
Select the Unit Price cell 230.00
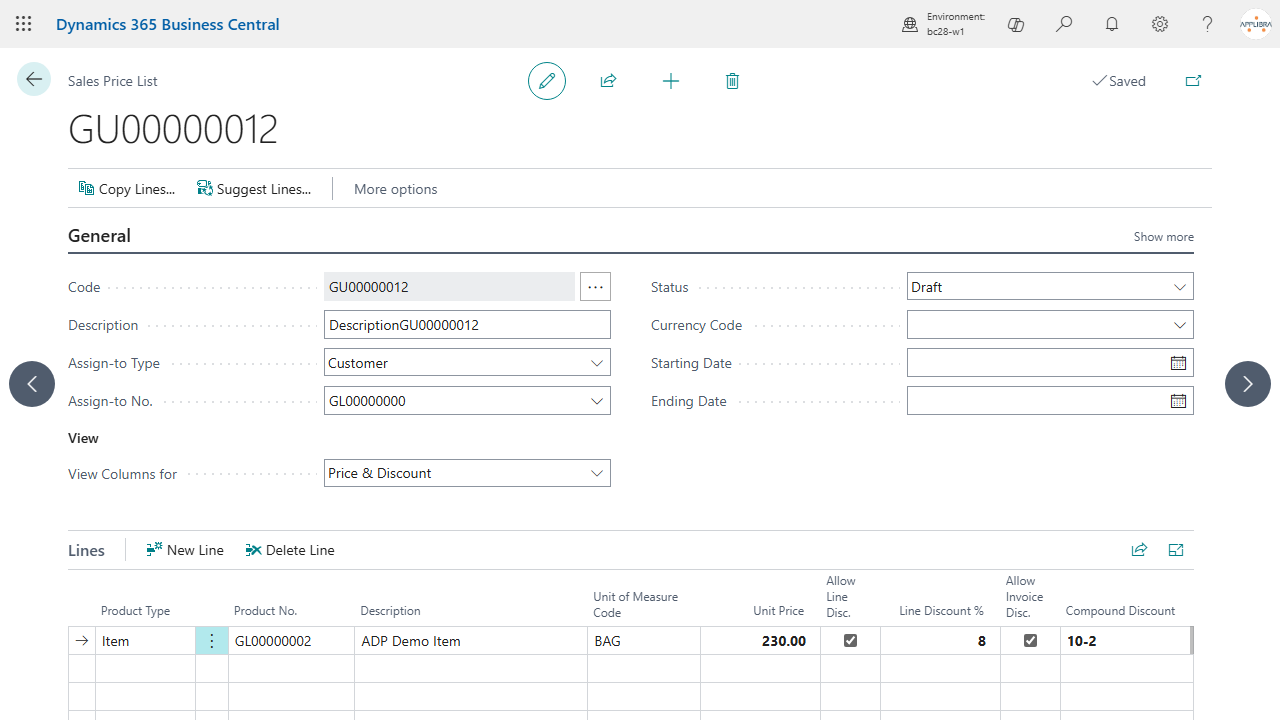[760, 641]
